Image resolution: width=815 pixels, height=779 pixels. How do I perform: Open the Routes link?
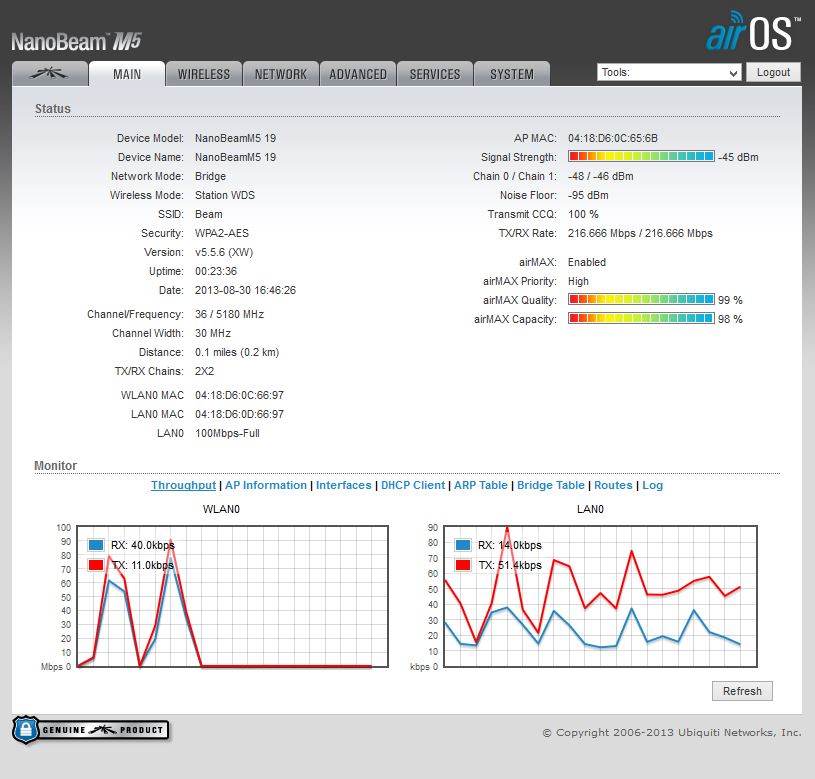pos(613,485)
